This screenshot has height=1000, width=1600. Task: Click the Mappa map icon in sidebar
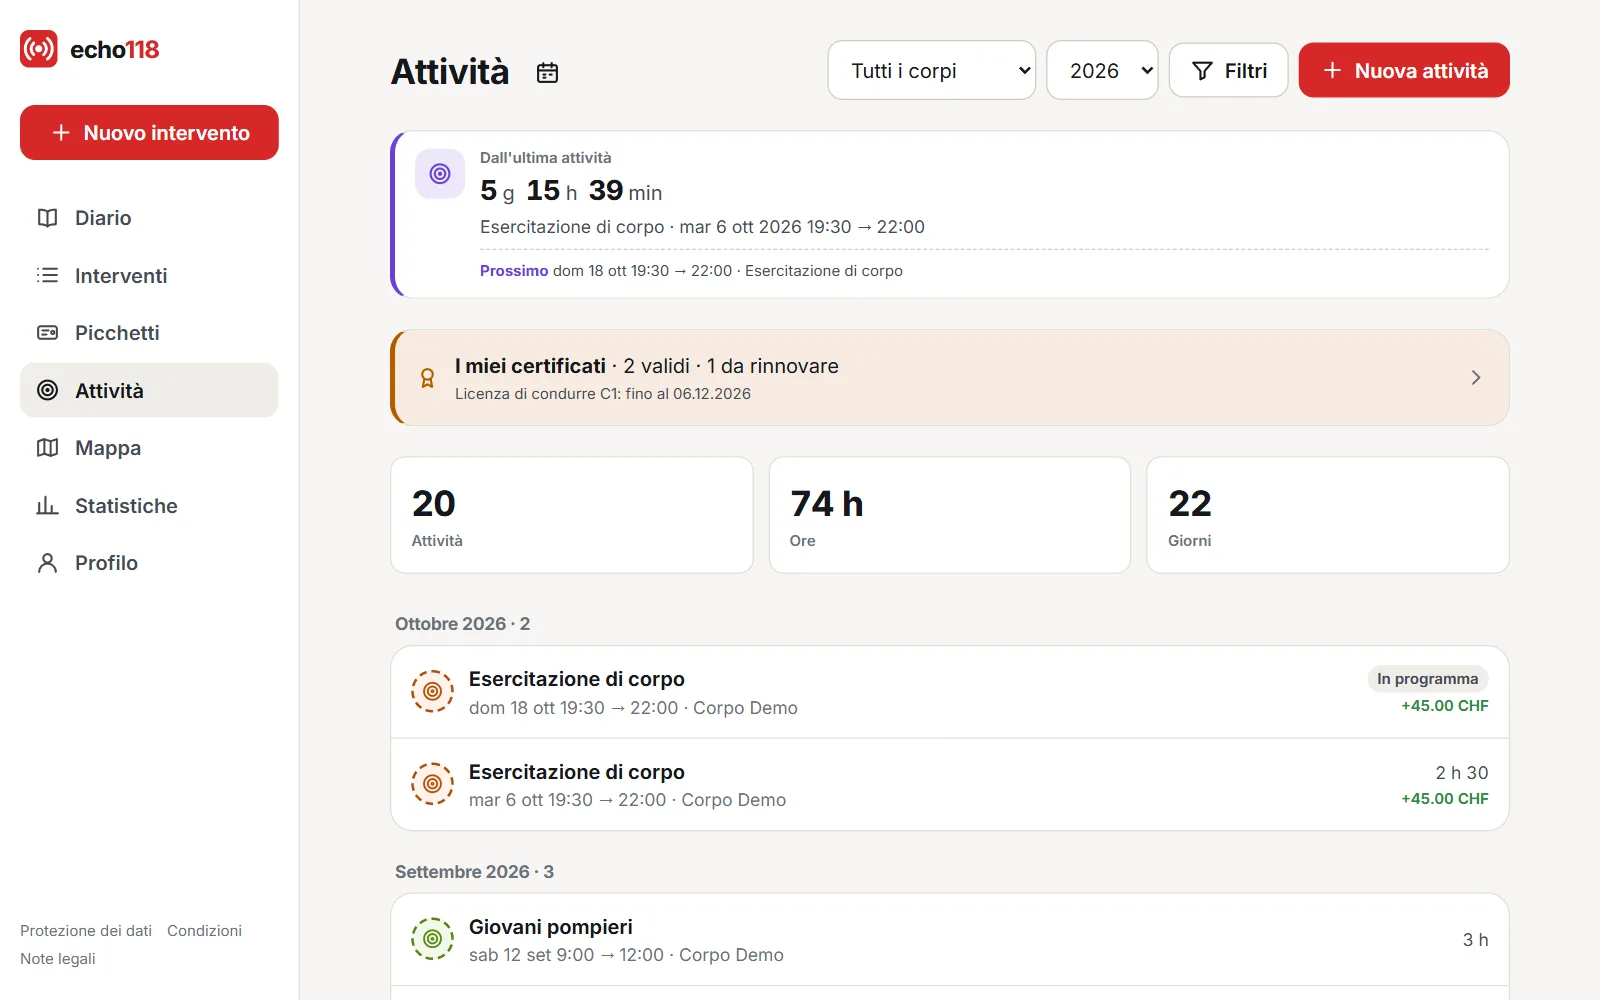(x=47, y=448)
